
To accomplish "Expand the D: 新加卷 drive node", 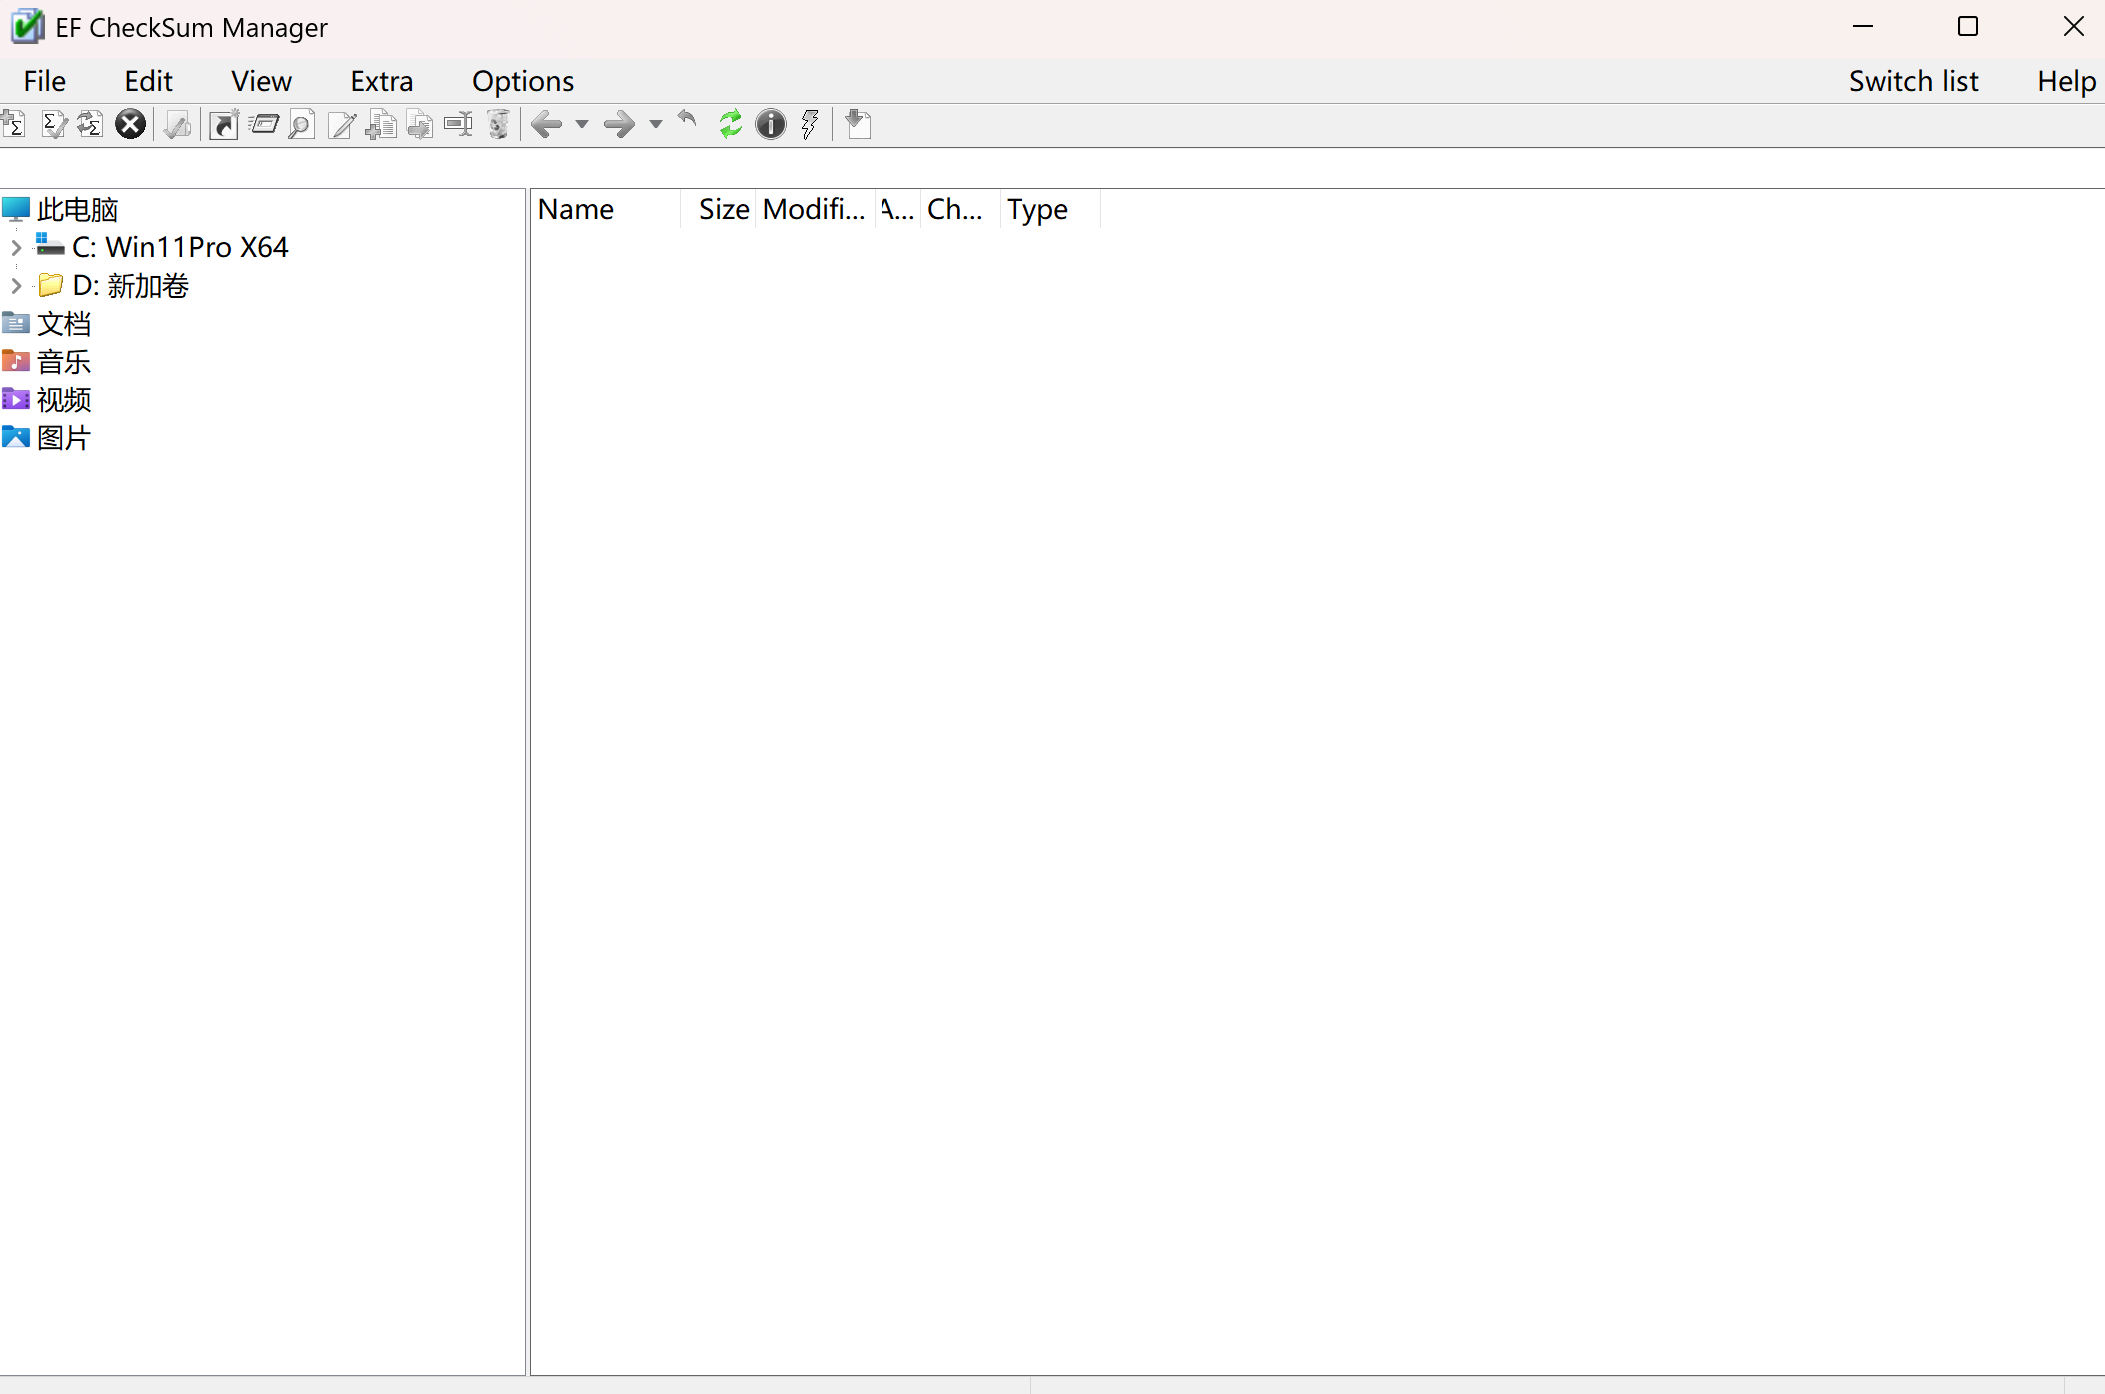I will [16, 286].
